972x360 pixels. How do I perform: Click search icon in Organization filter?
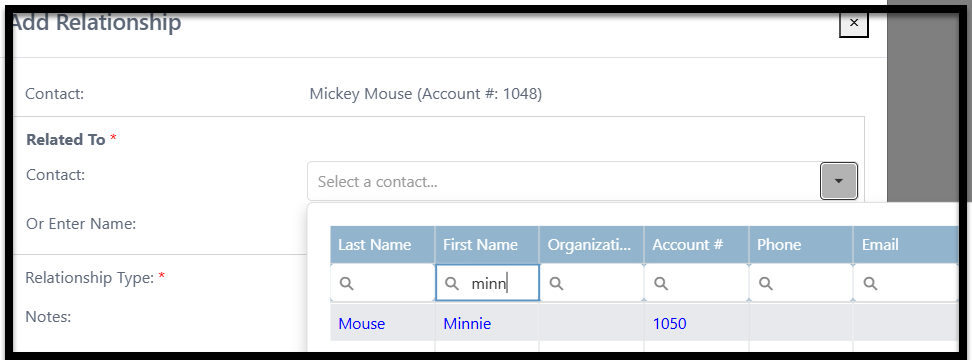click(557, 283)
